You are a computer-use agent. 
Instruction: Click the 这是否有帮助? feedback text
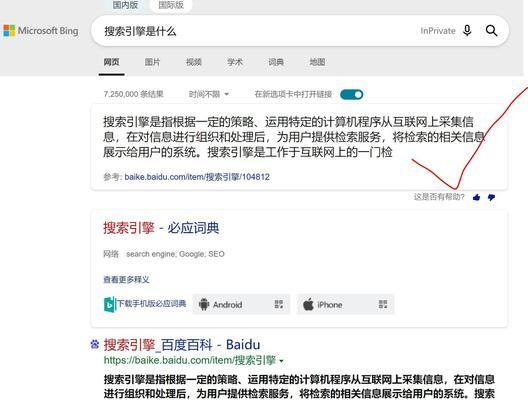click(x=439, y=197)
